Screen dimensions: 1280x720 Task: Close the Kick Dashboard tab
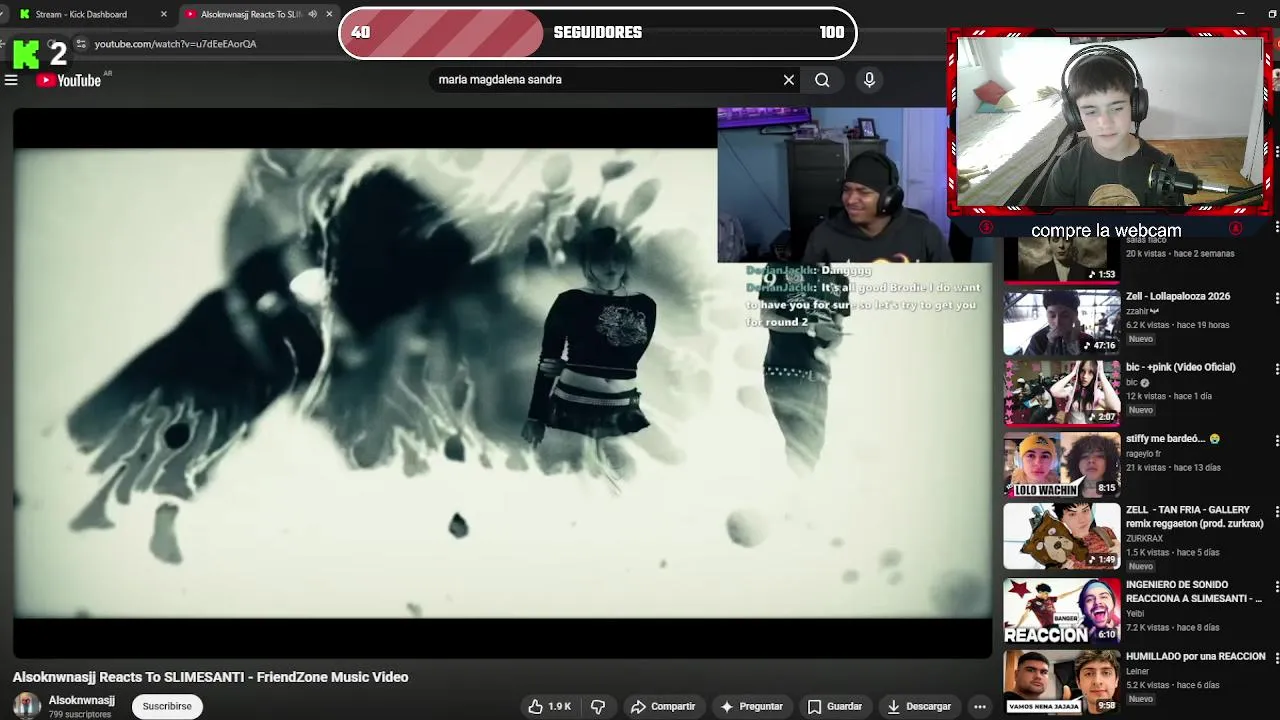click(164, 14)
